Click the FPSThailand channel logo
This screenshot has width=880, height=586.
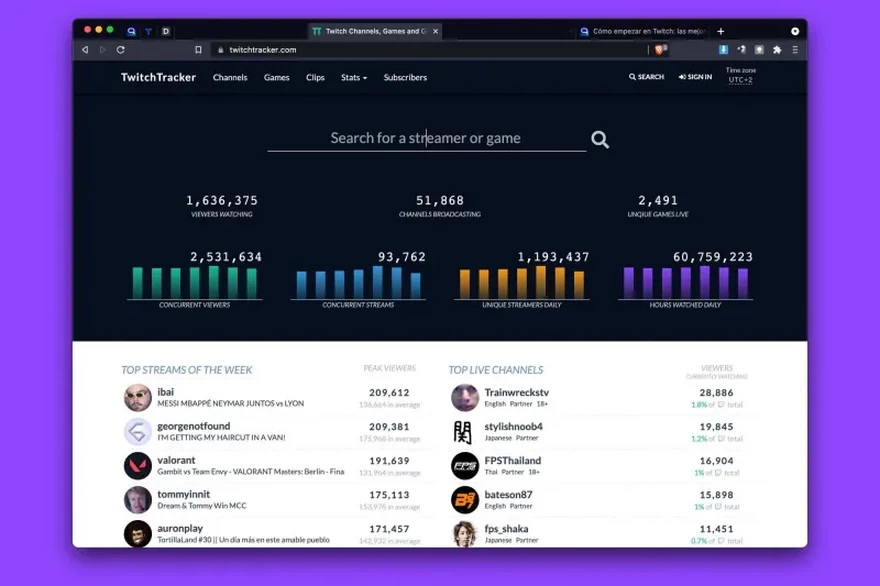(x=465, y=465)
